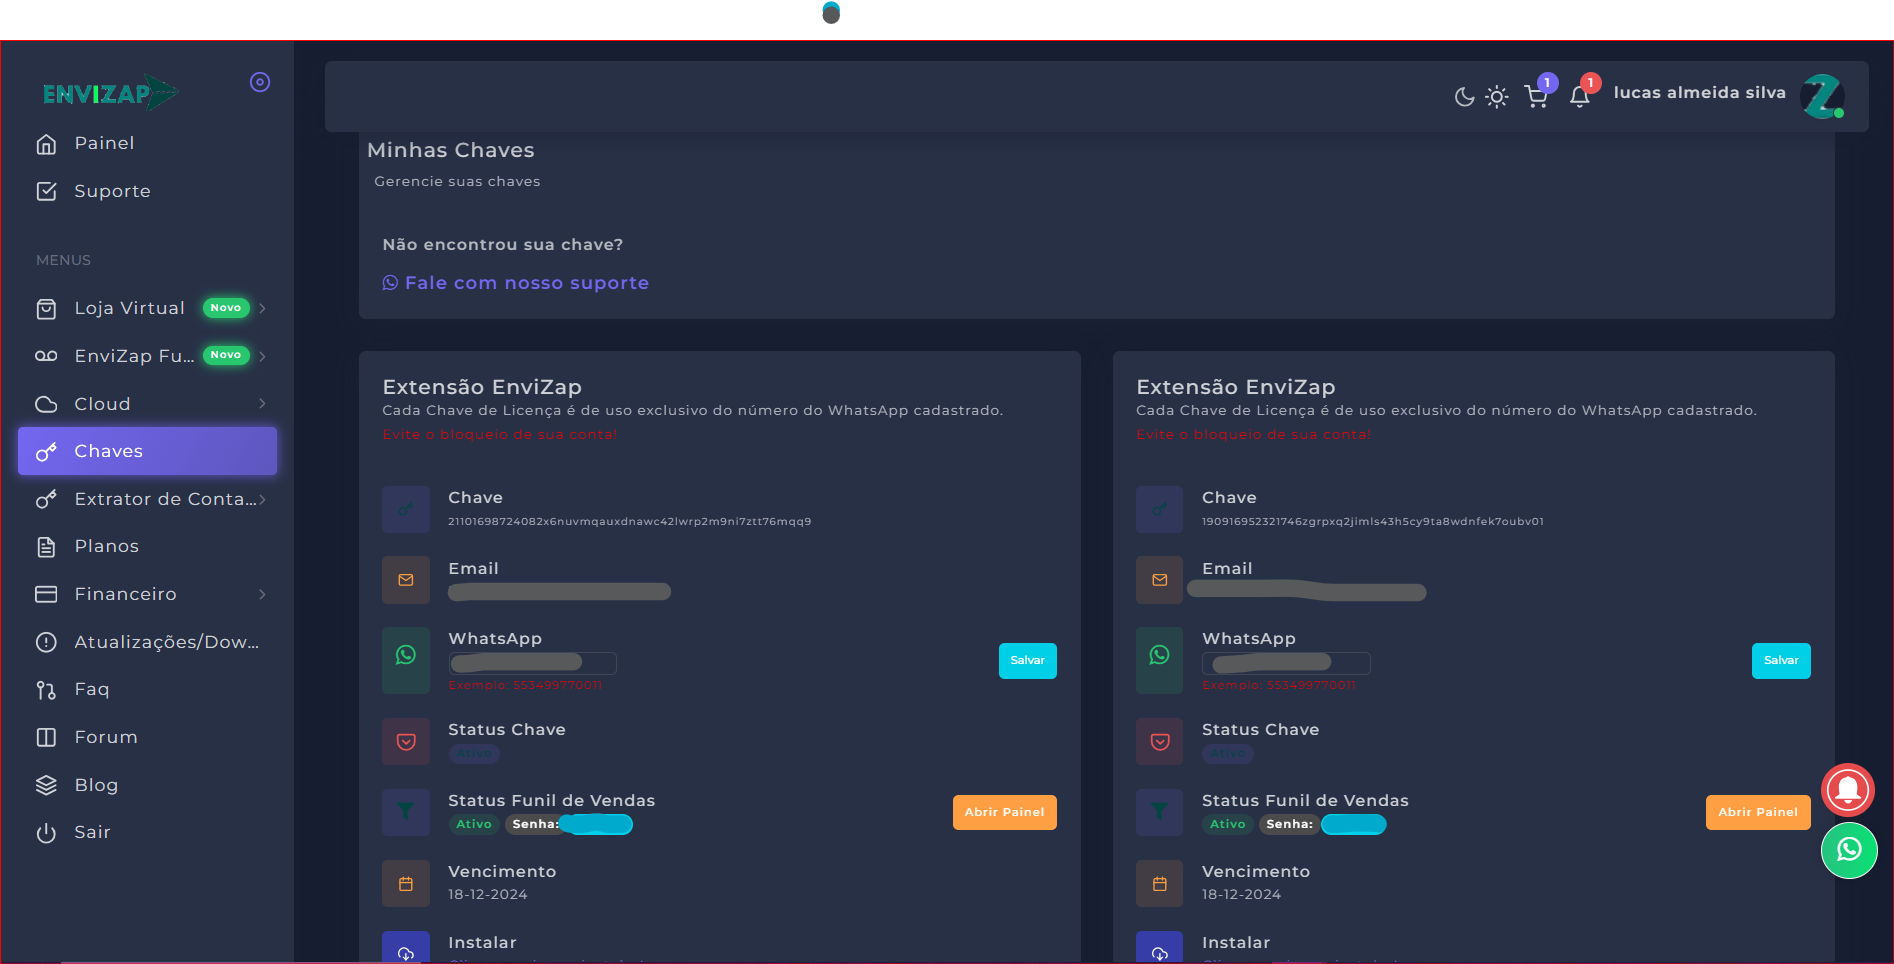This screenshot has height=964, width=1894.
Task: Click the Sair power icon
Action: [46, 833]
